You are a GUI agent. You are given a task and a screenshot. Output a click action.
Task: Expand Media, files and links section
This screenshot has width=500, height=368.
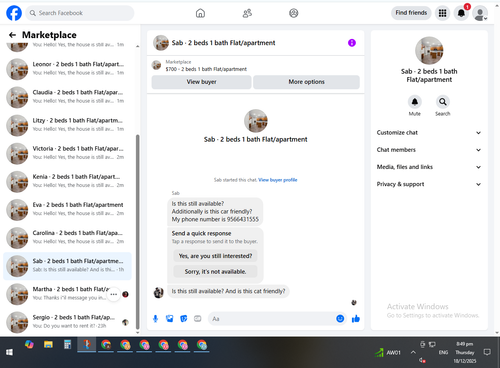pos(429,167)
